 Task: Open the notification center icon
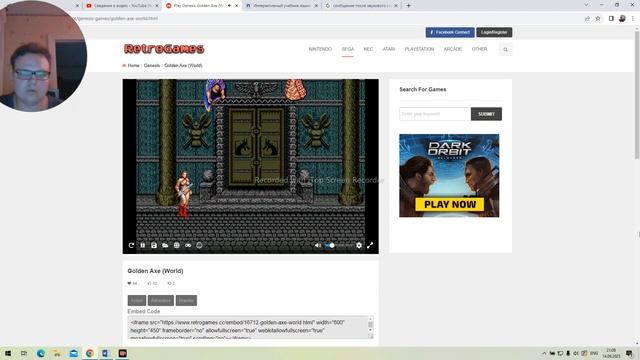tap(629, 353)
